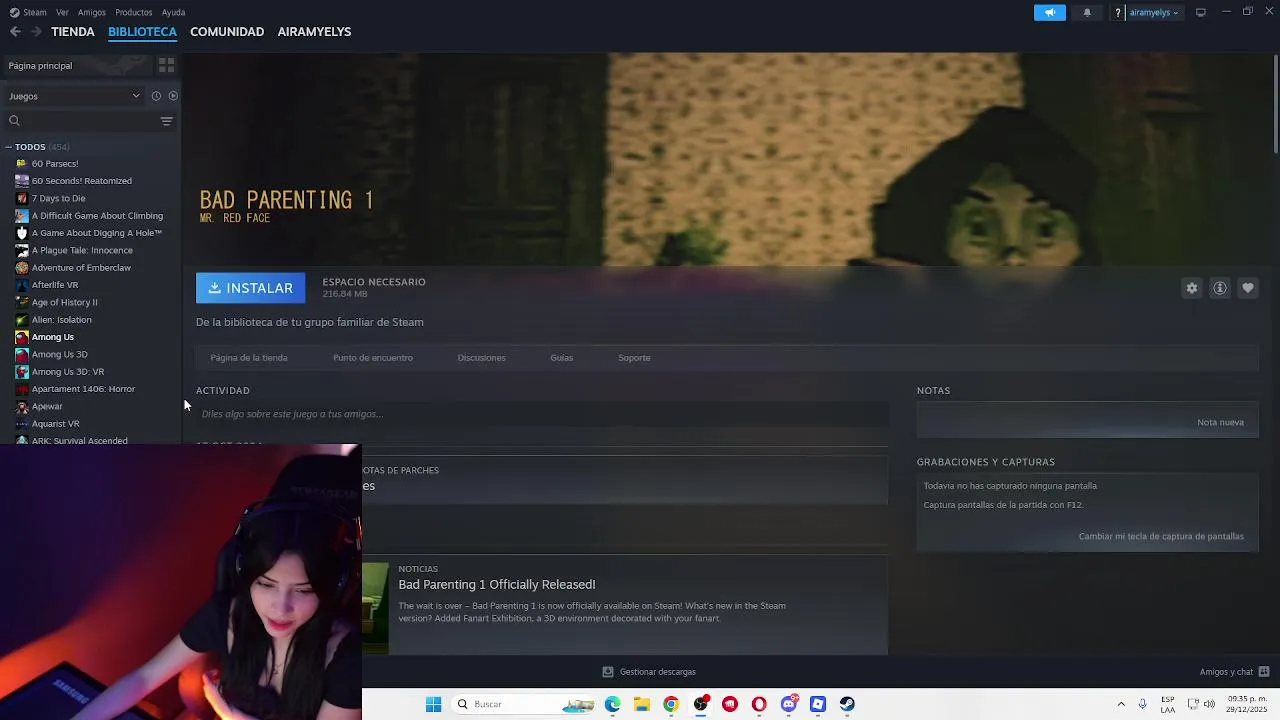Click the activity comment input field
Viewport: 1280px width, 720px height.
(542, 414)
